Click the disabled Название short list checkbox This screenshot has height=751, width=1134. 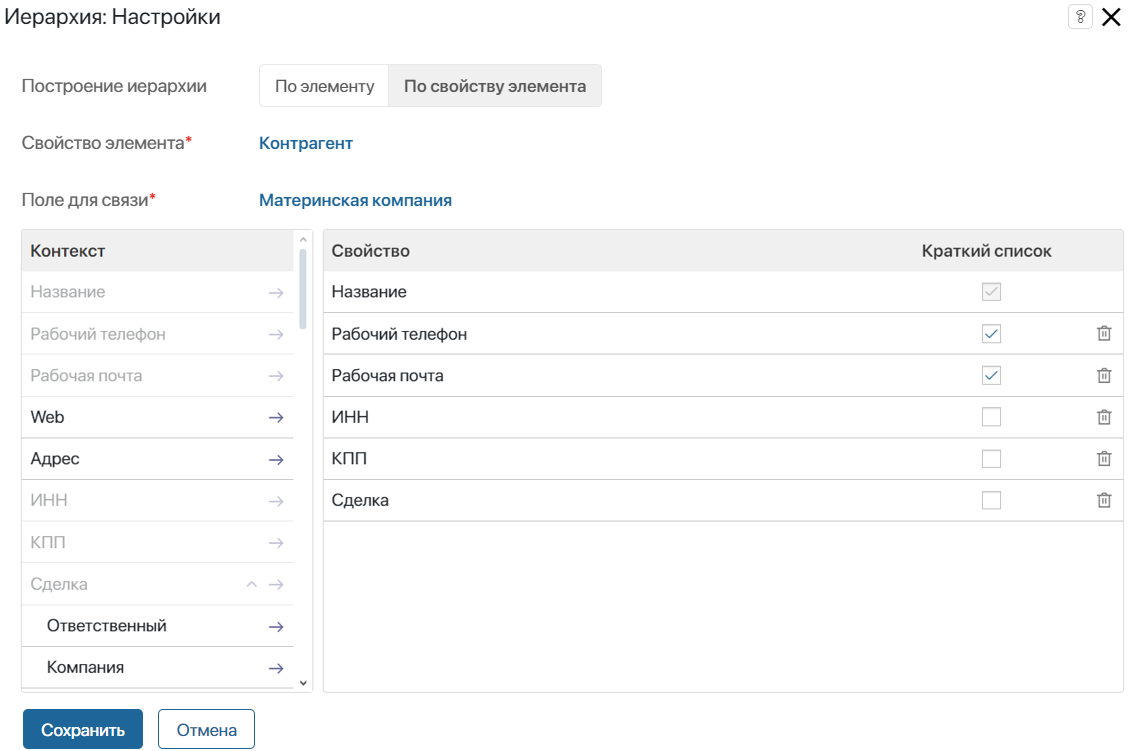point(991,292)
